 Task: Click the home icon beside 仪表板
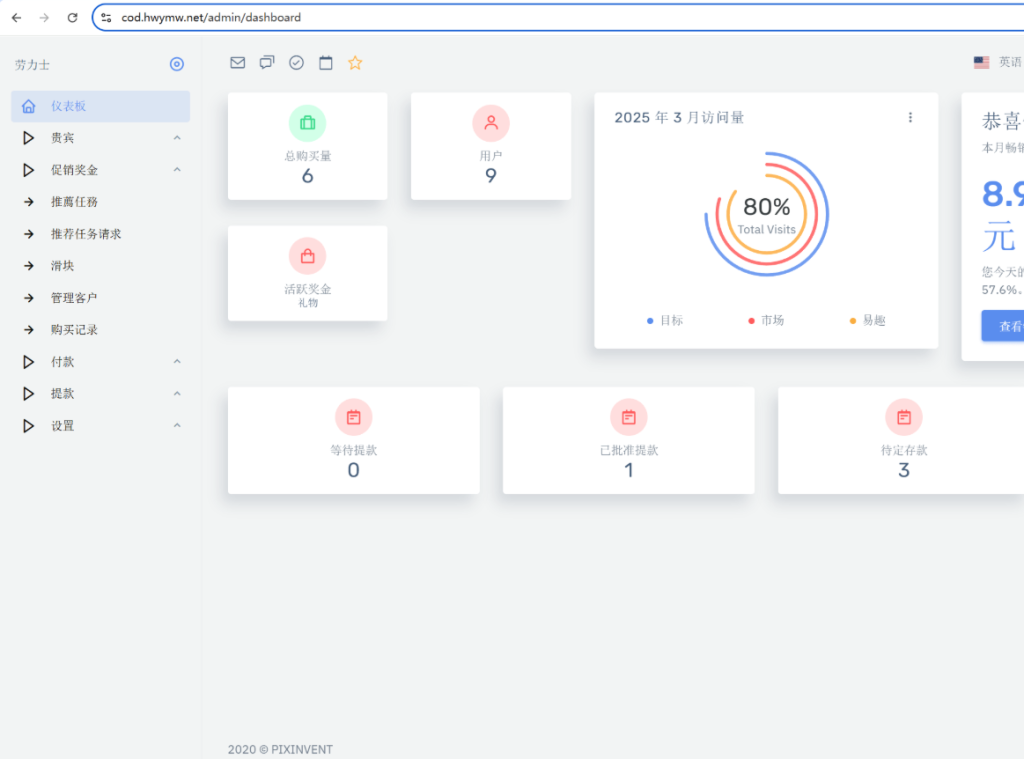click(29, 106)
